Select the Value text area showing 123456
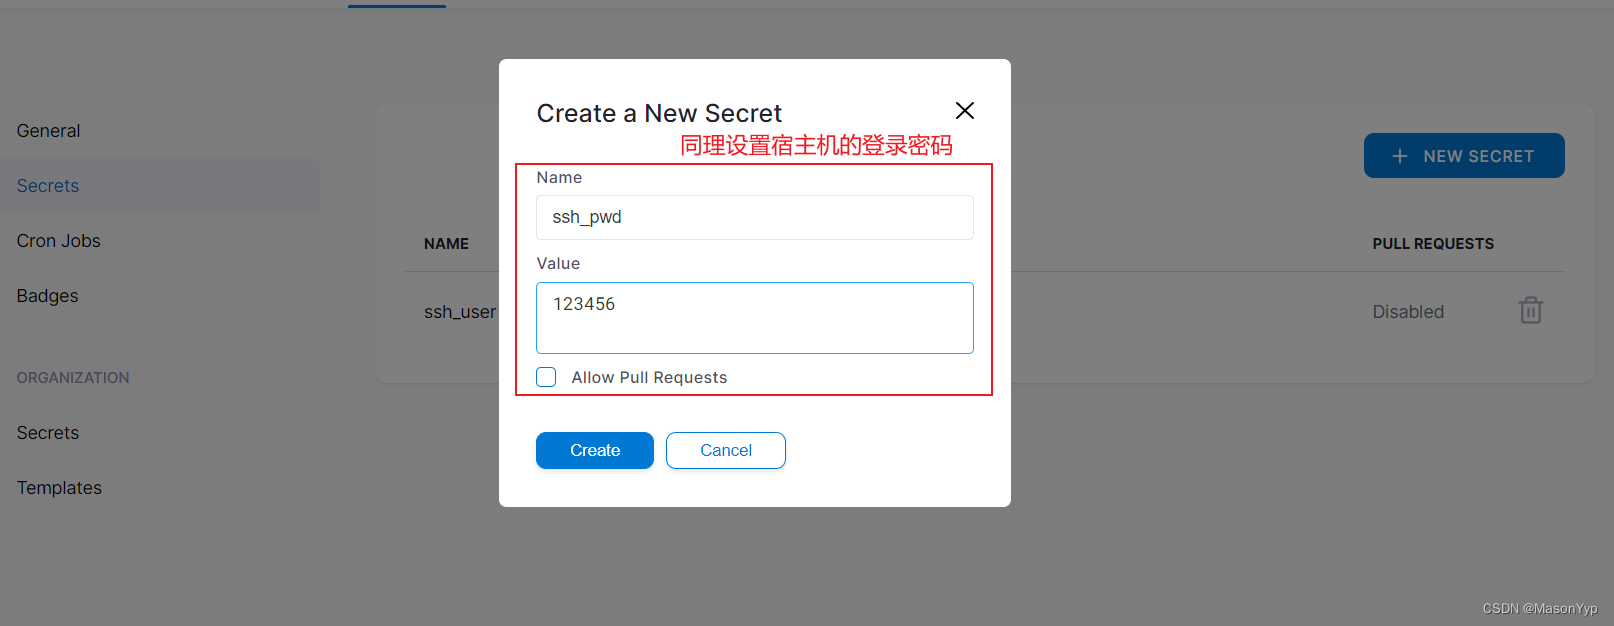The height and width of the screenshot is (626, 1614). coord(754,318)
